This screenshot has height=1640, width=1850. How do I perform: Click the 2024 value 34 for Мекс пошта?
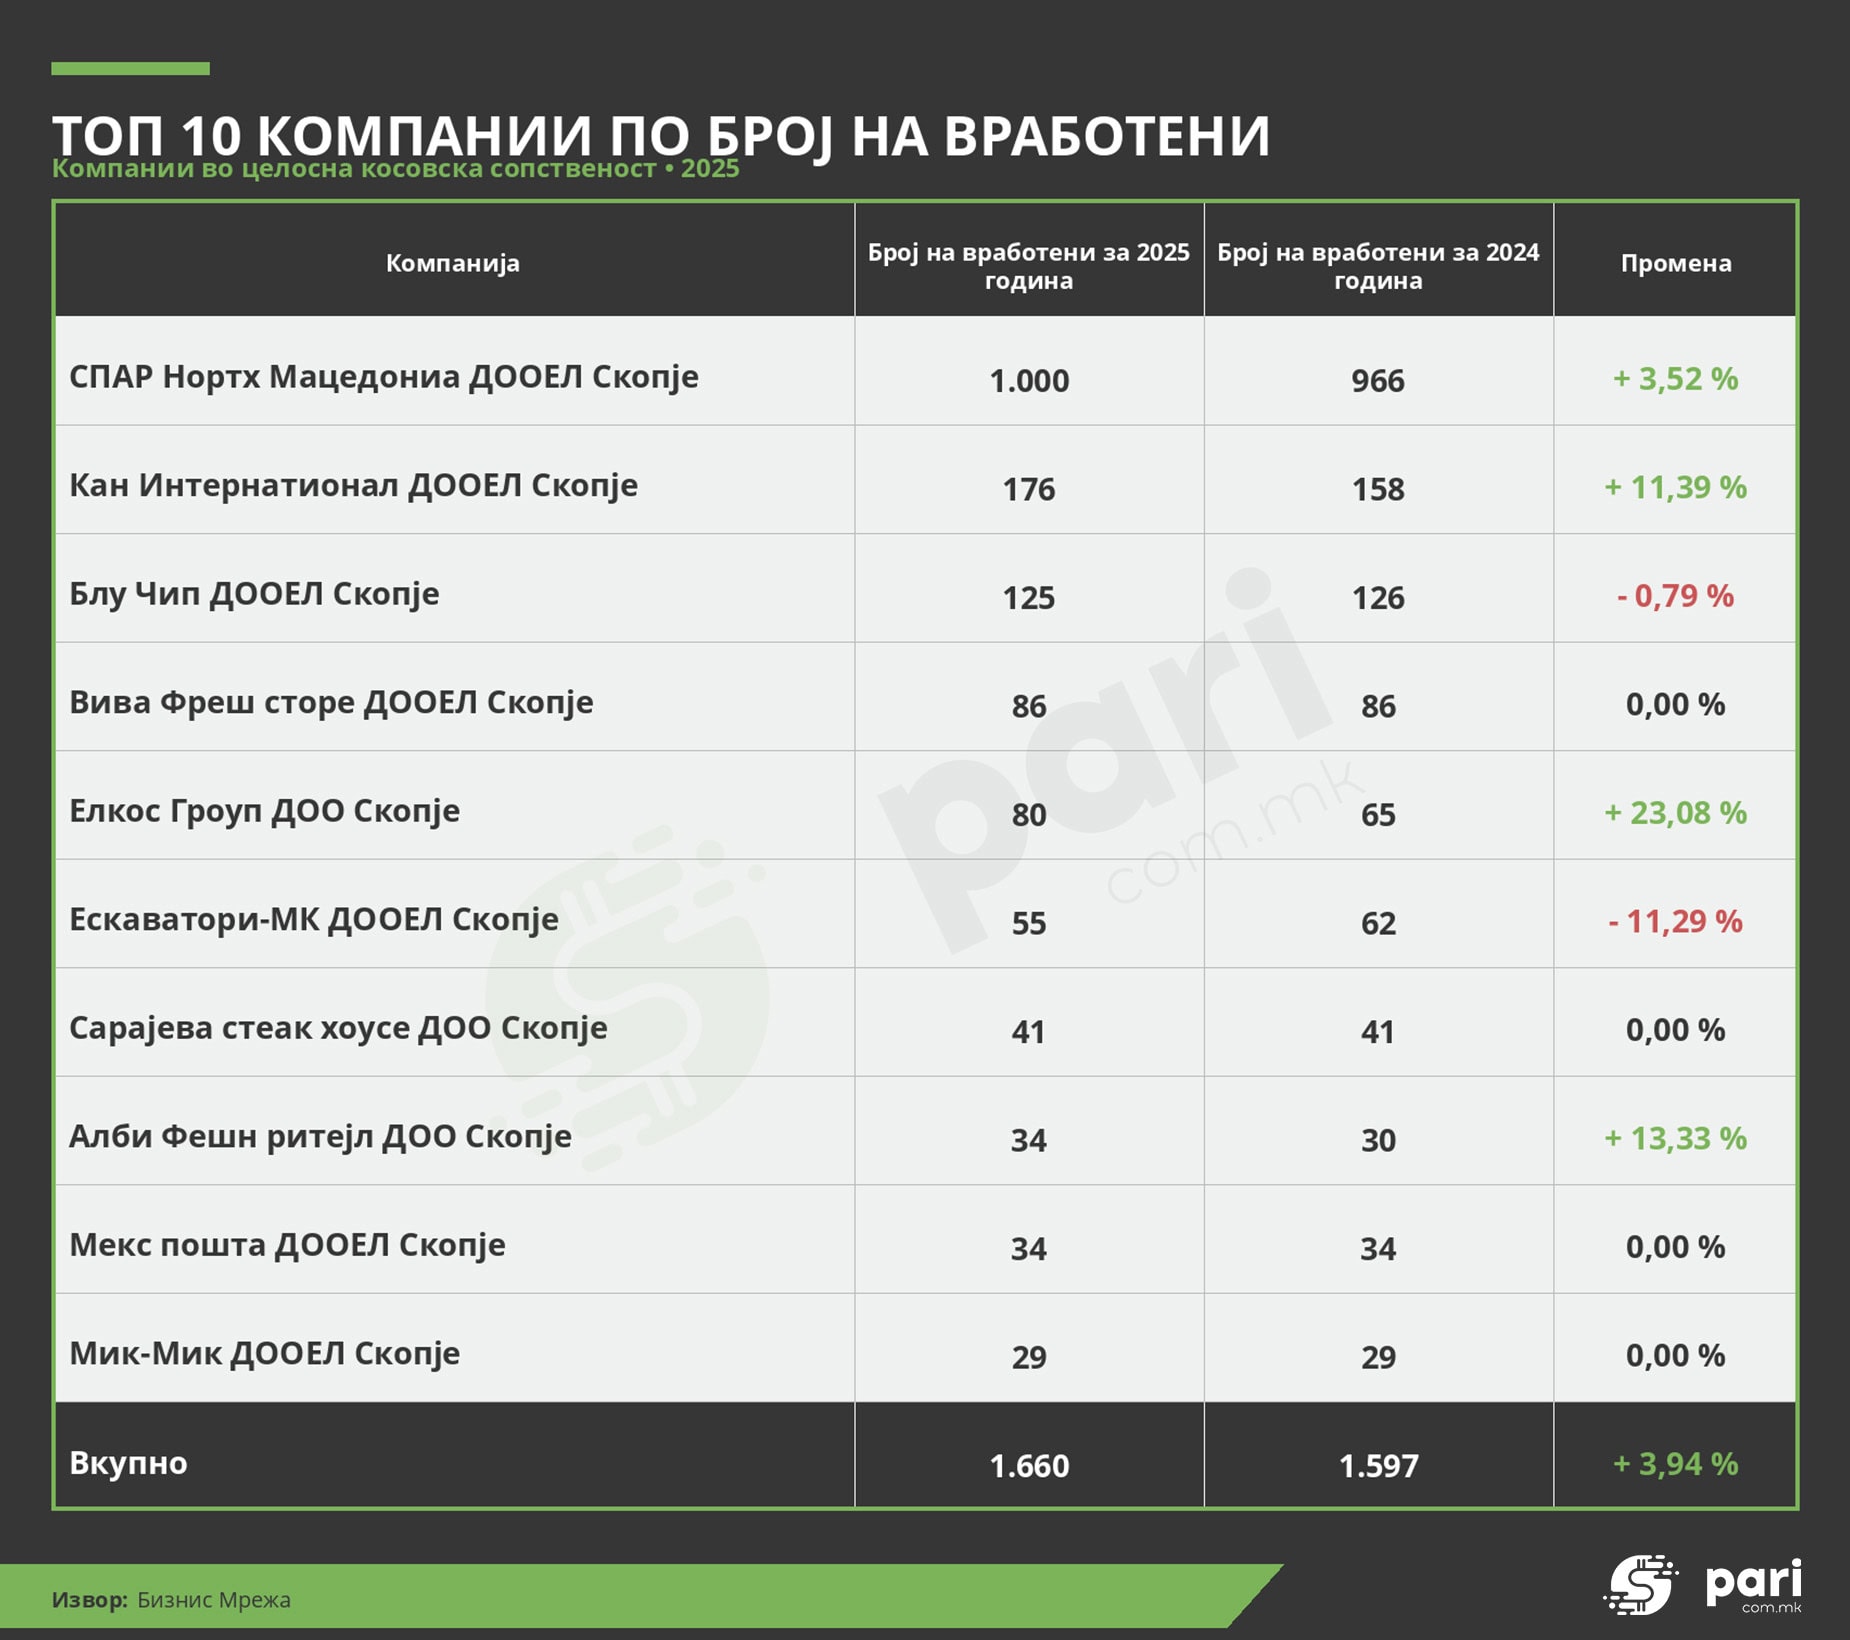point(1378,1249)
